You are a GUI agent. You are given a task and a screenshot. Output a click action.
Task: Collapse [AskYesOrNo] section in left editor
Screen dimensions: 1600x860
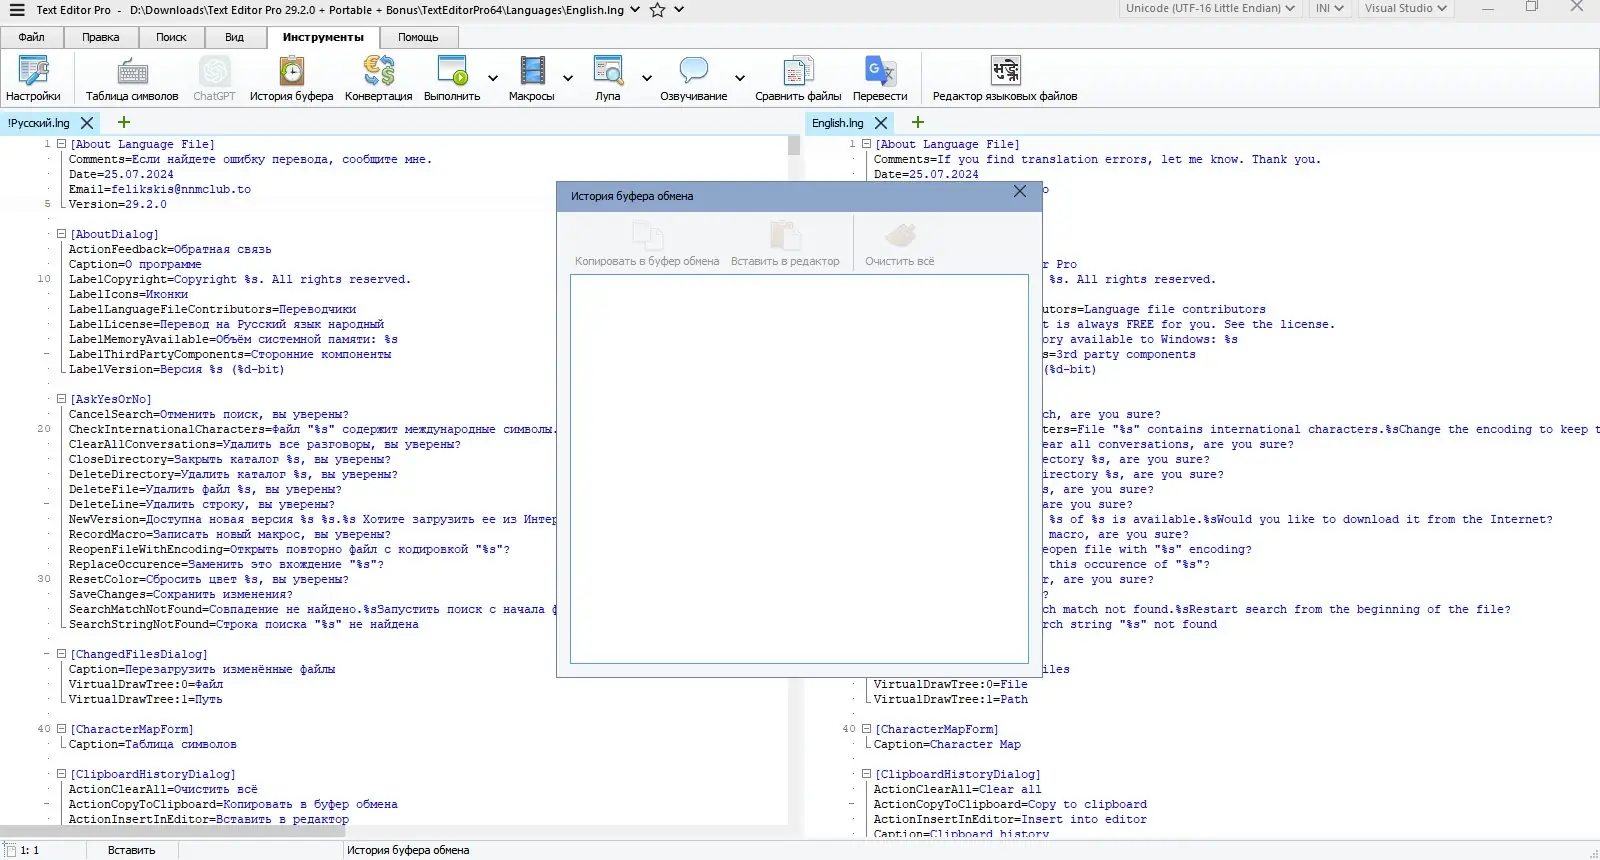(x=61, y=399)
